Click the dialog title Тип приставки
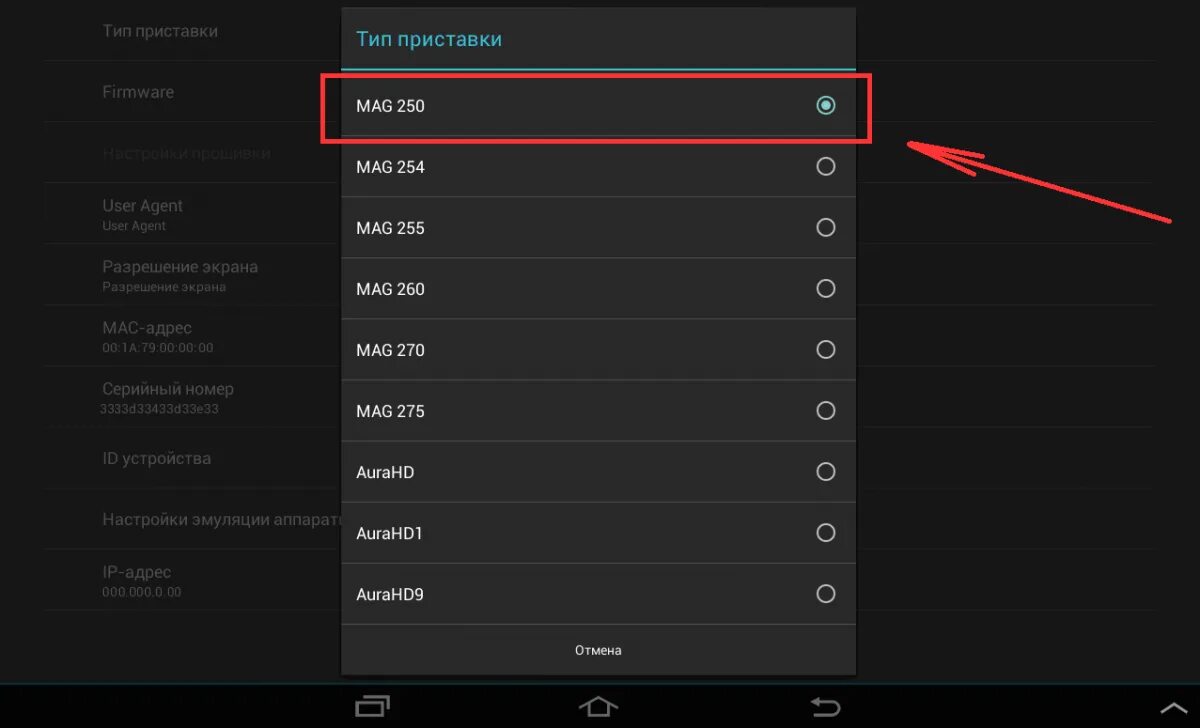 (x=429, y=40)
